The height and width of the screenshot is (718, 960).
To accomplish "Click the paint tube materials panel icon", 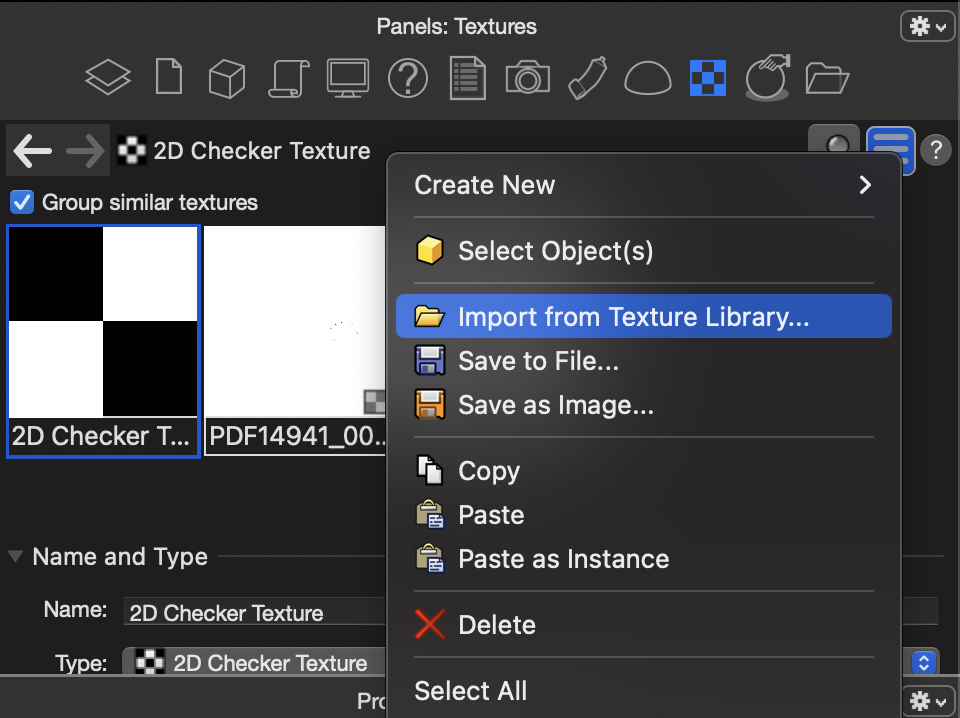I will 587,77.
